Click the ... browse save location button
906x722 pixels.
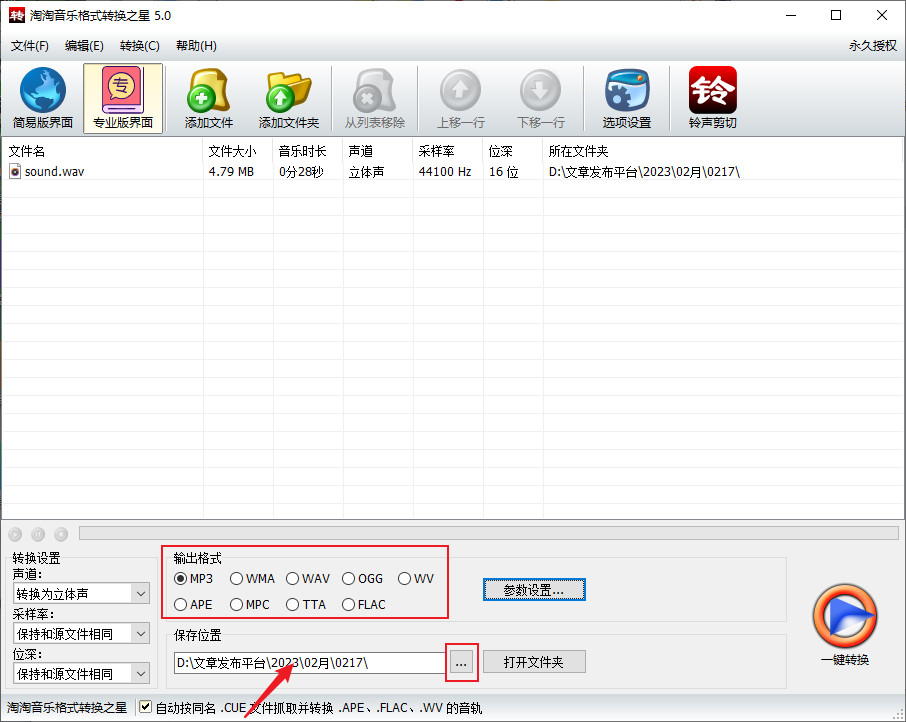[461, 662]
